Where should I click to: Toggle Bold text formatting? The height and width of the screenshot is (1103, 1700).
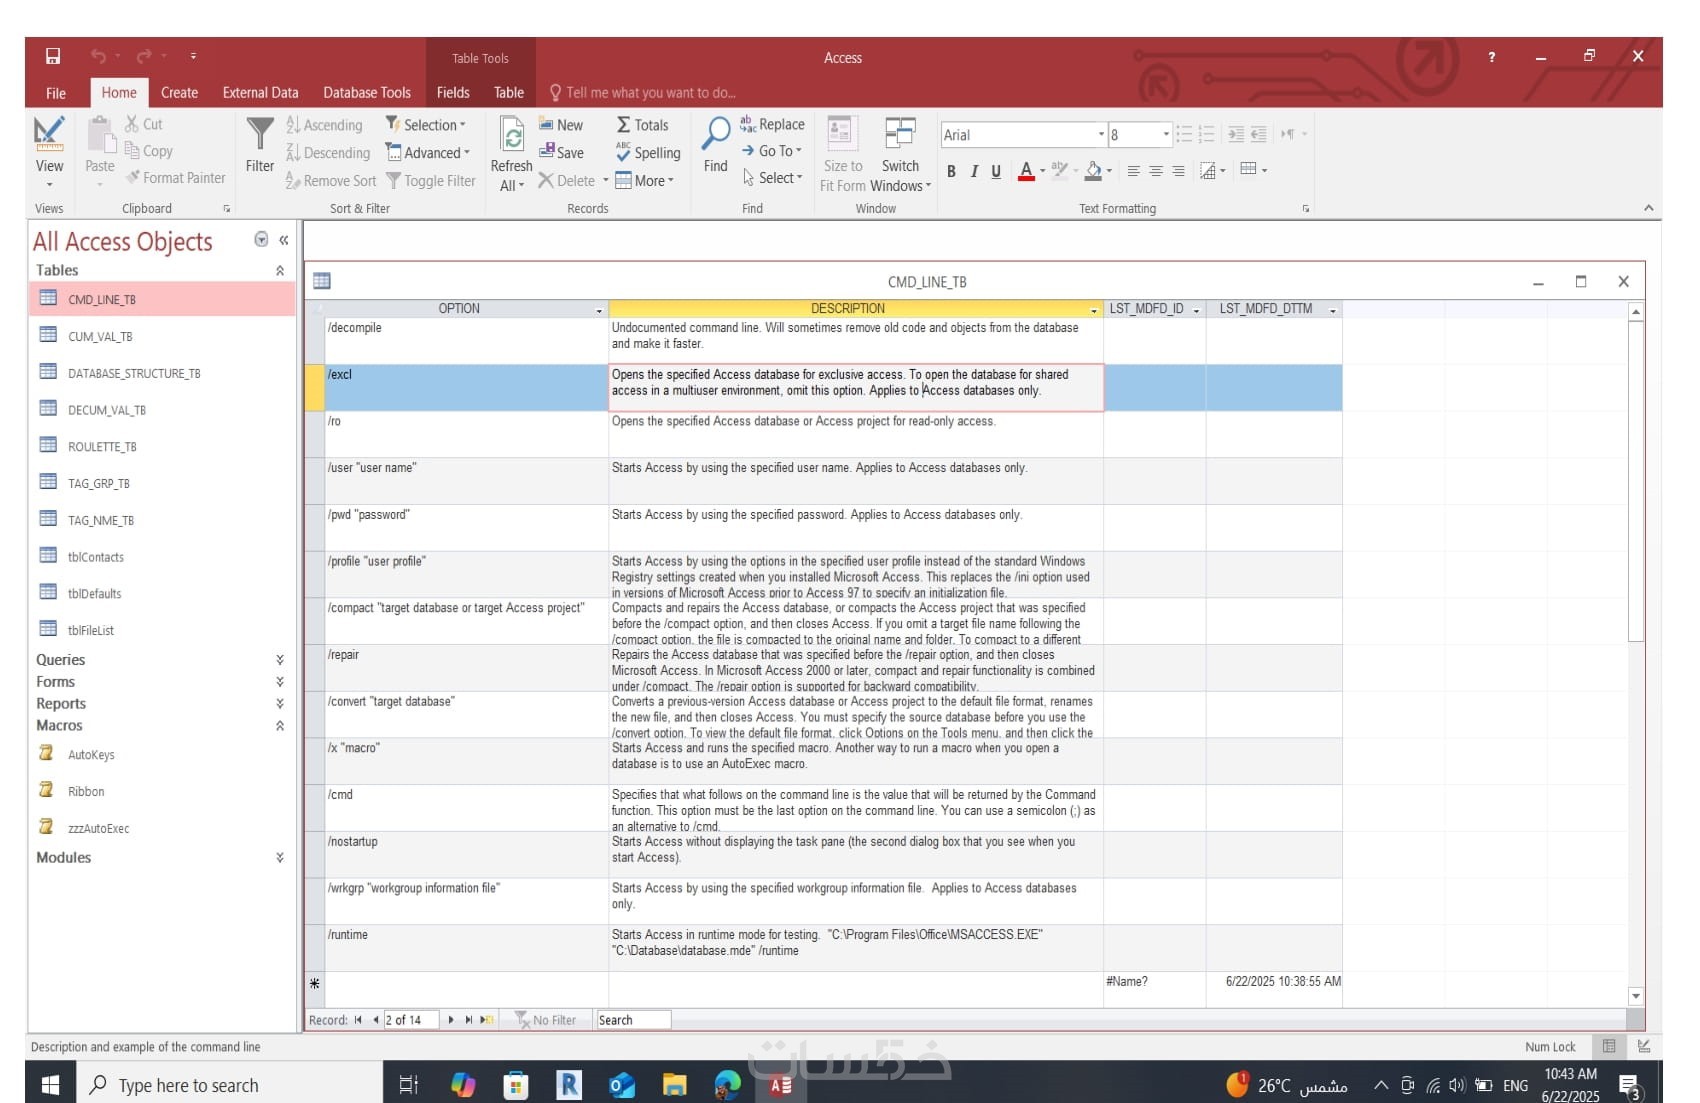tap(951, 171)
